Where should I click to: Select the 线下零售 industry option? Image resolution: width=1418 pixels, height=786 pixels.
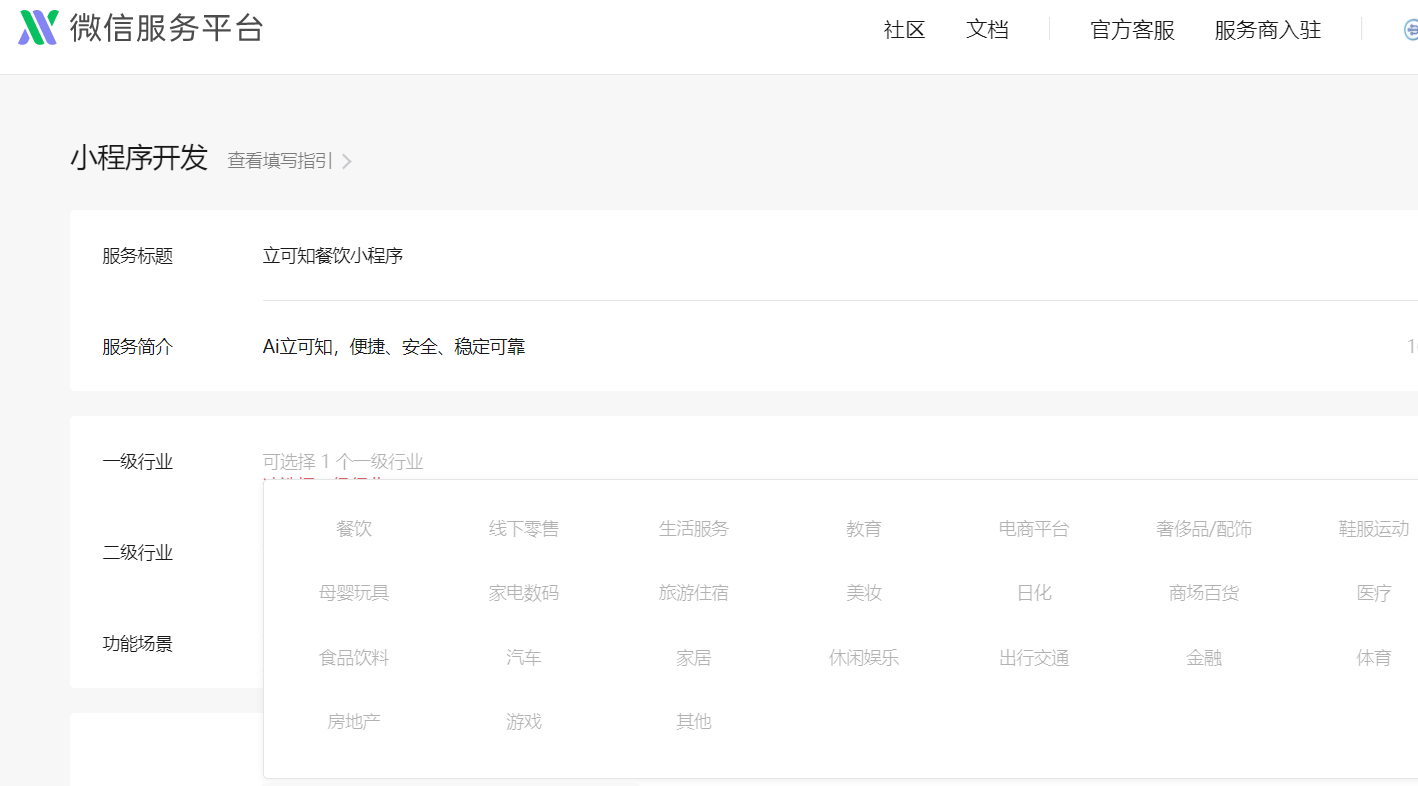(524, 529)
